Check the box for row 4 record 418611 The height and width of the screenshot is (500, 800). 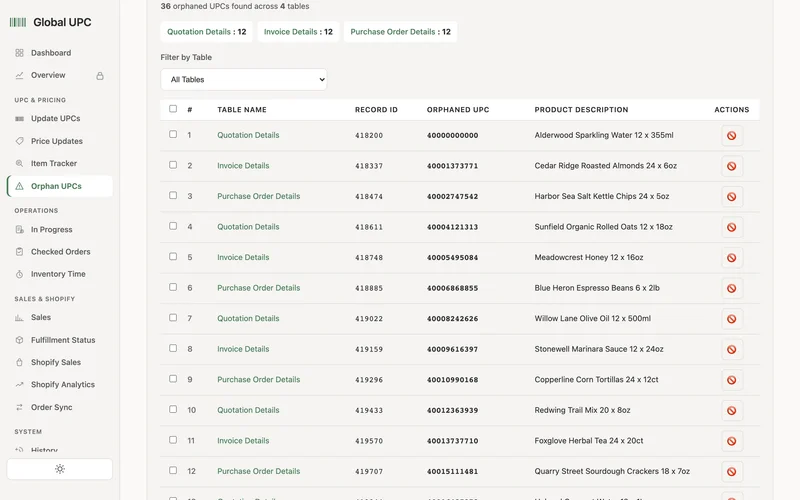point(173,226)
